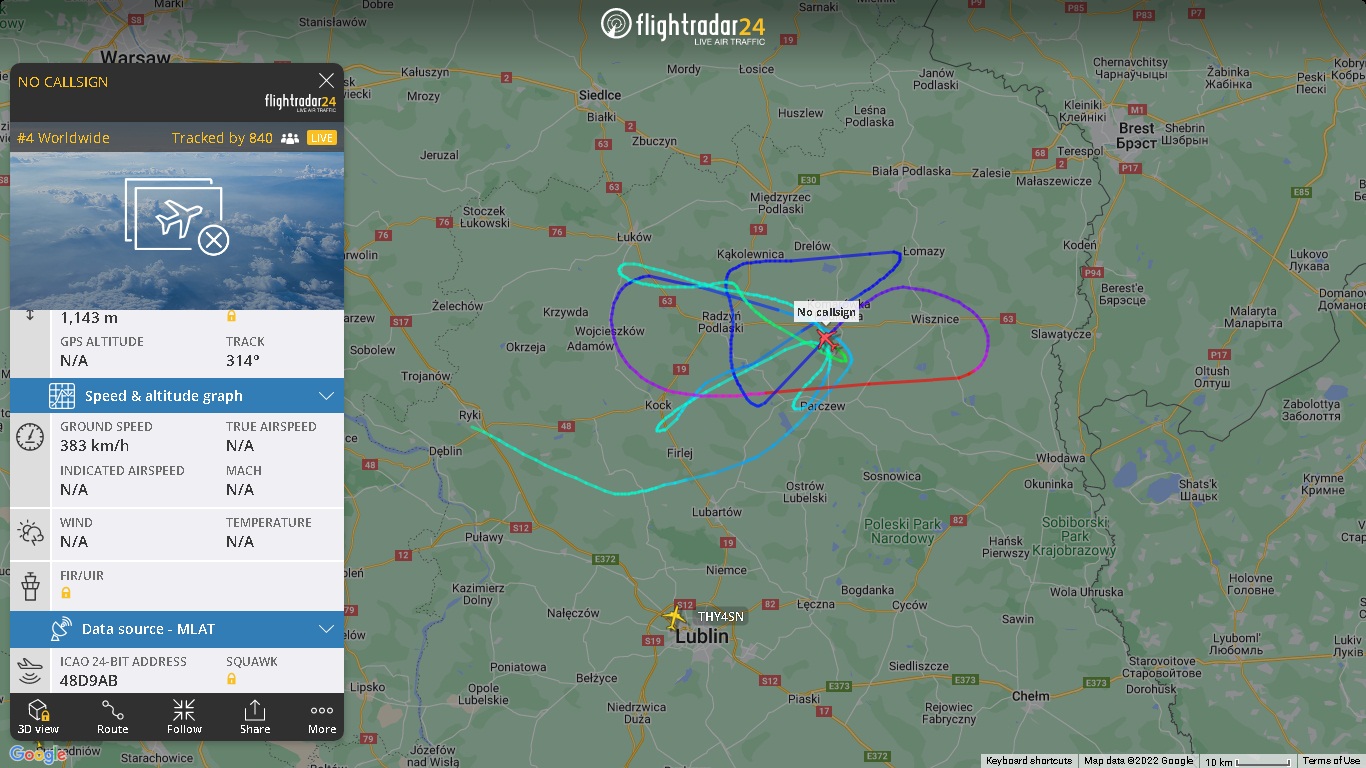The image size is (1366, 768).
Task: Open the 3D view button
Action: tap(39, 716)
